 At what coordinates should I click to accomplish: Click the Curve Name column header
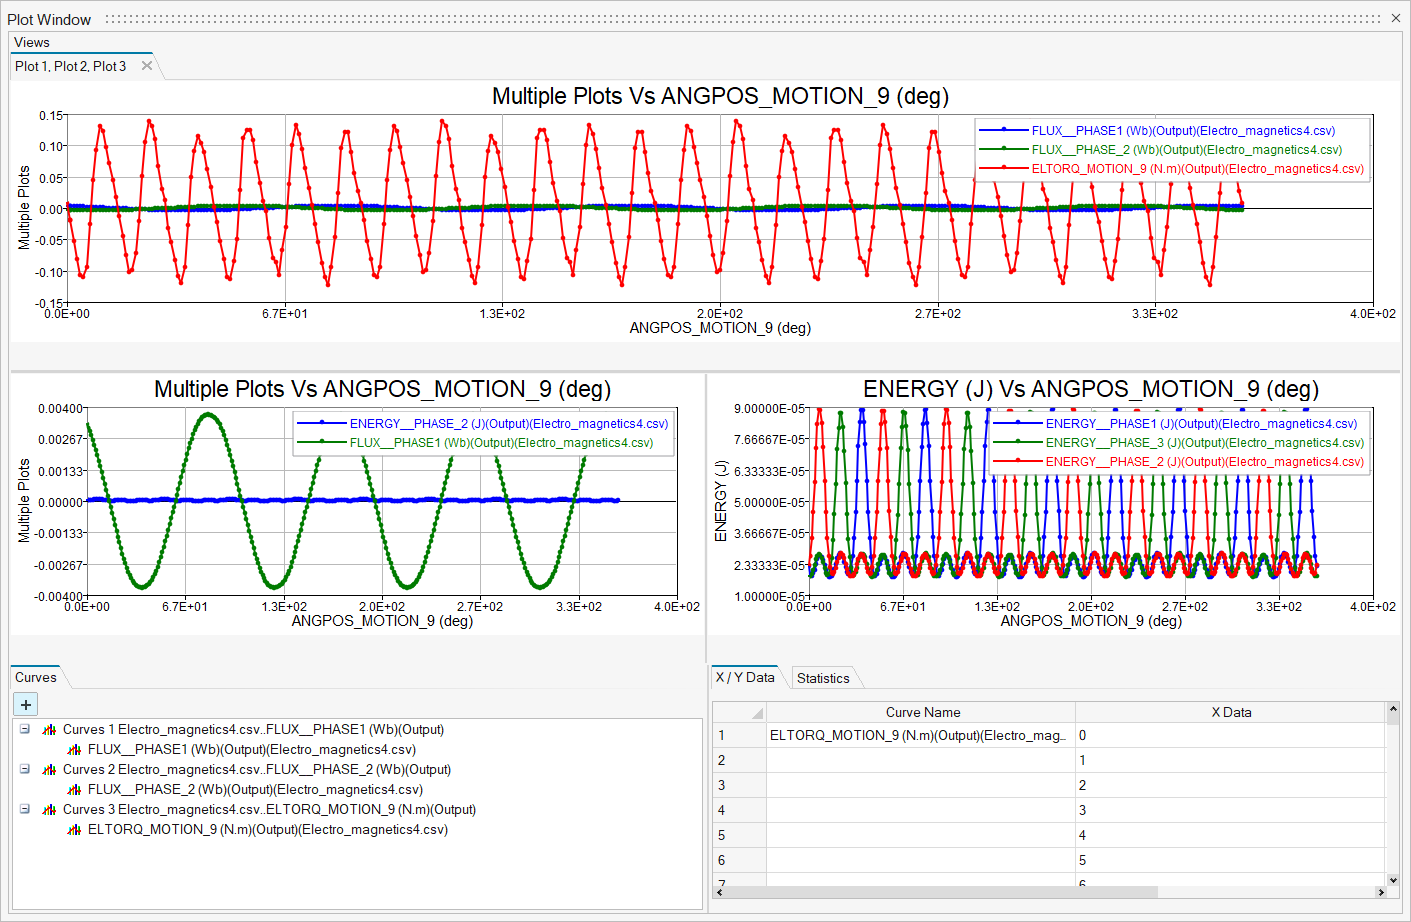(922, 712)
